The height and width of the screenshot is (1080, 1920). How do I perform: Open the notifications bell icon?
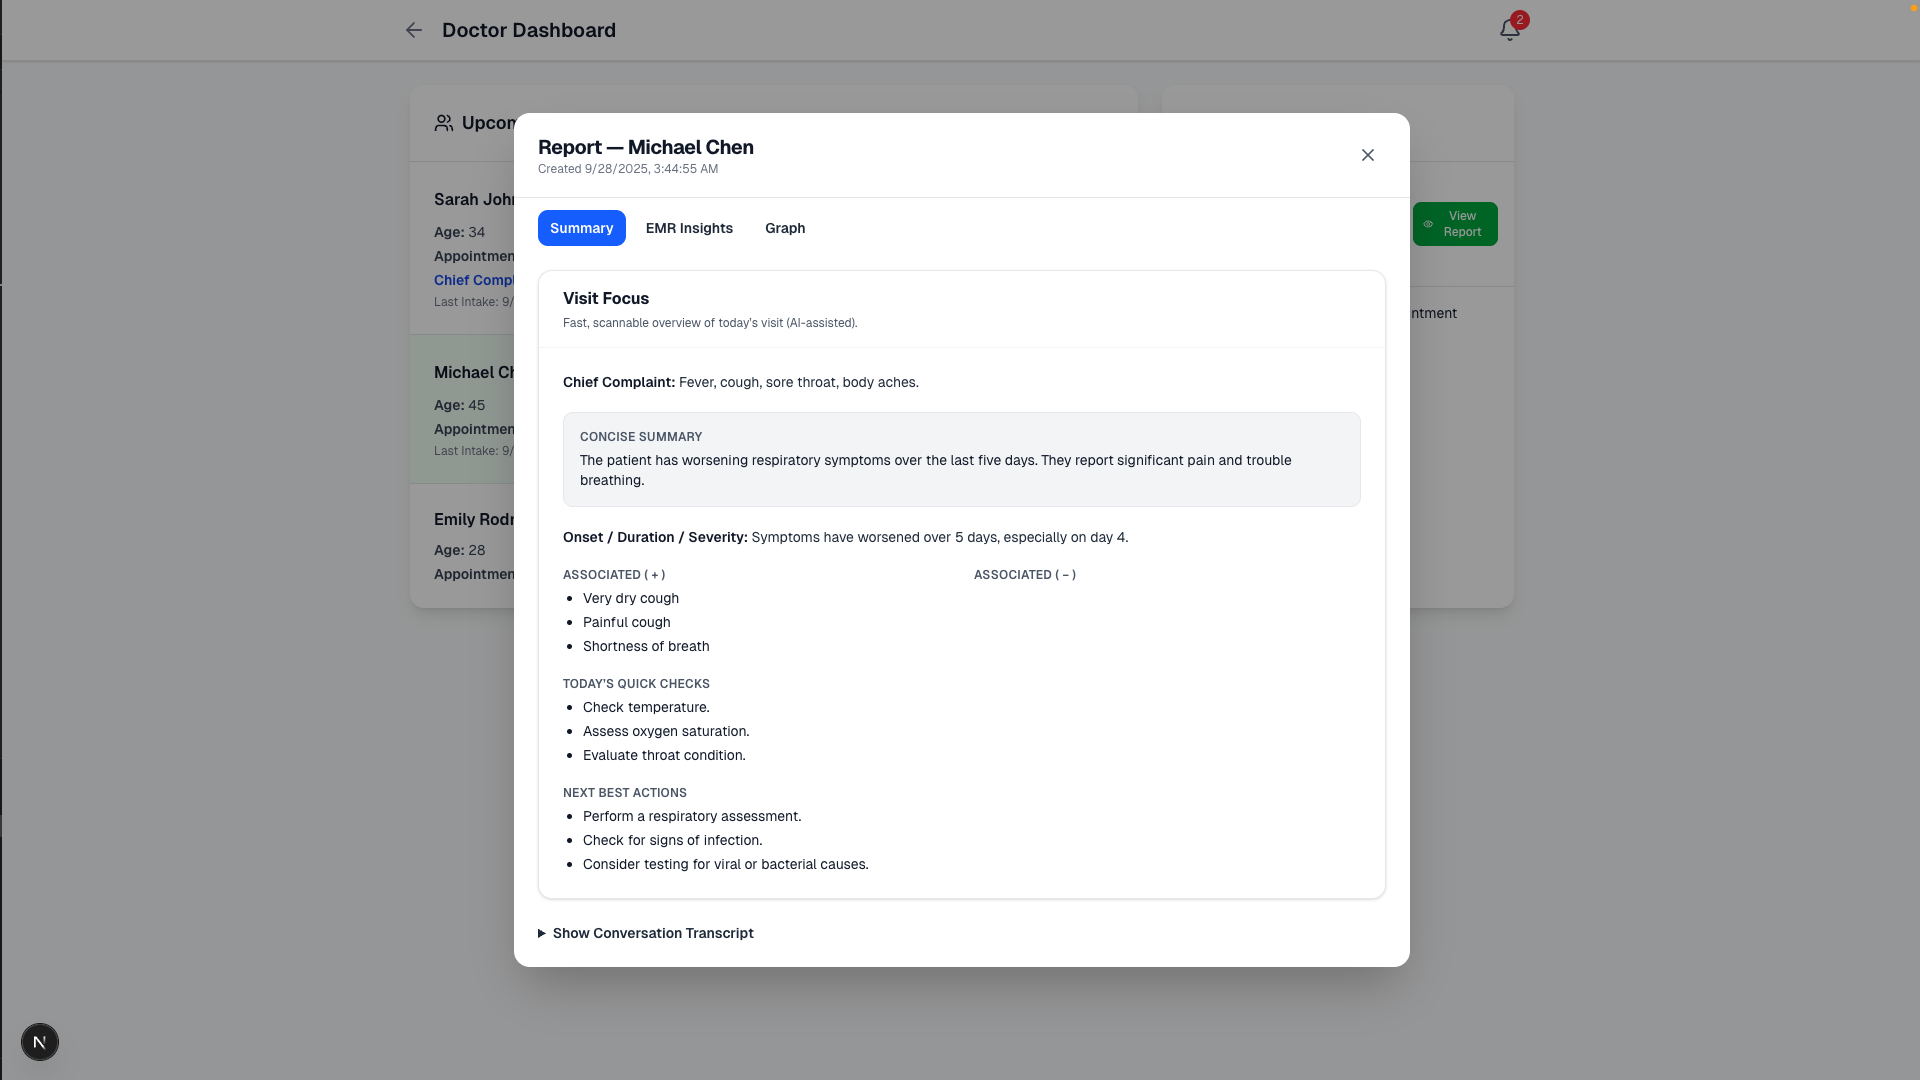[1509, 31]
